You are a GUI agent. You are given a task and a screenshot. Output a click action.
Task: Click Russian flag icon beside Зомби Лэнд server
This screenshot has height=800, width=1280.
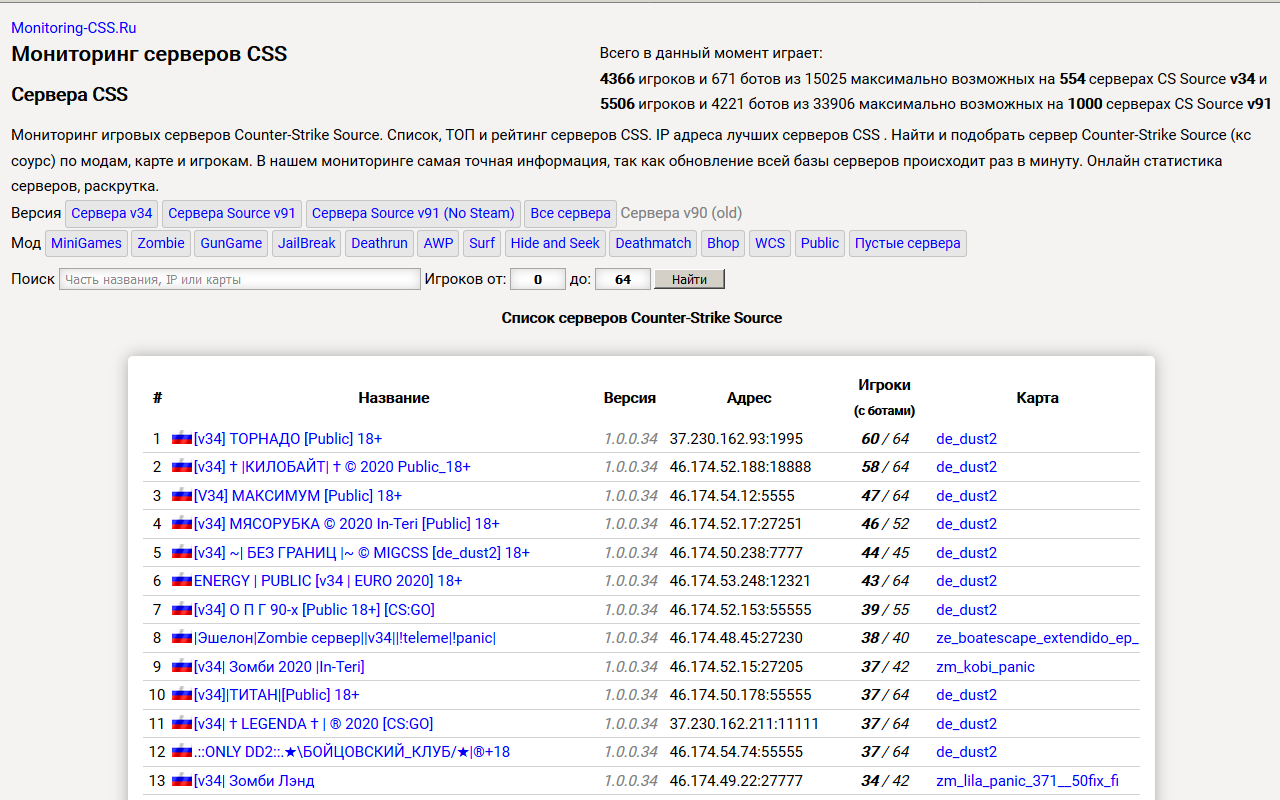pos(182,780)
